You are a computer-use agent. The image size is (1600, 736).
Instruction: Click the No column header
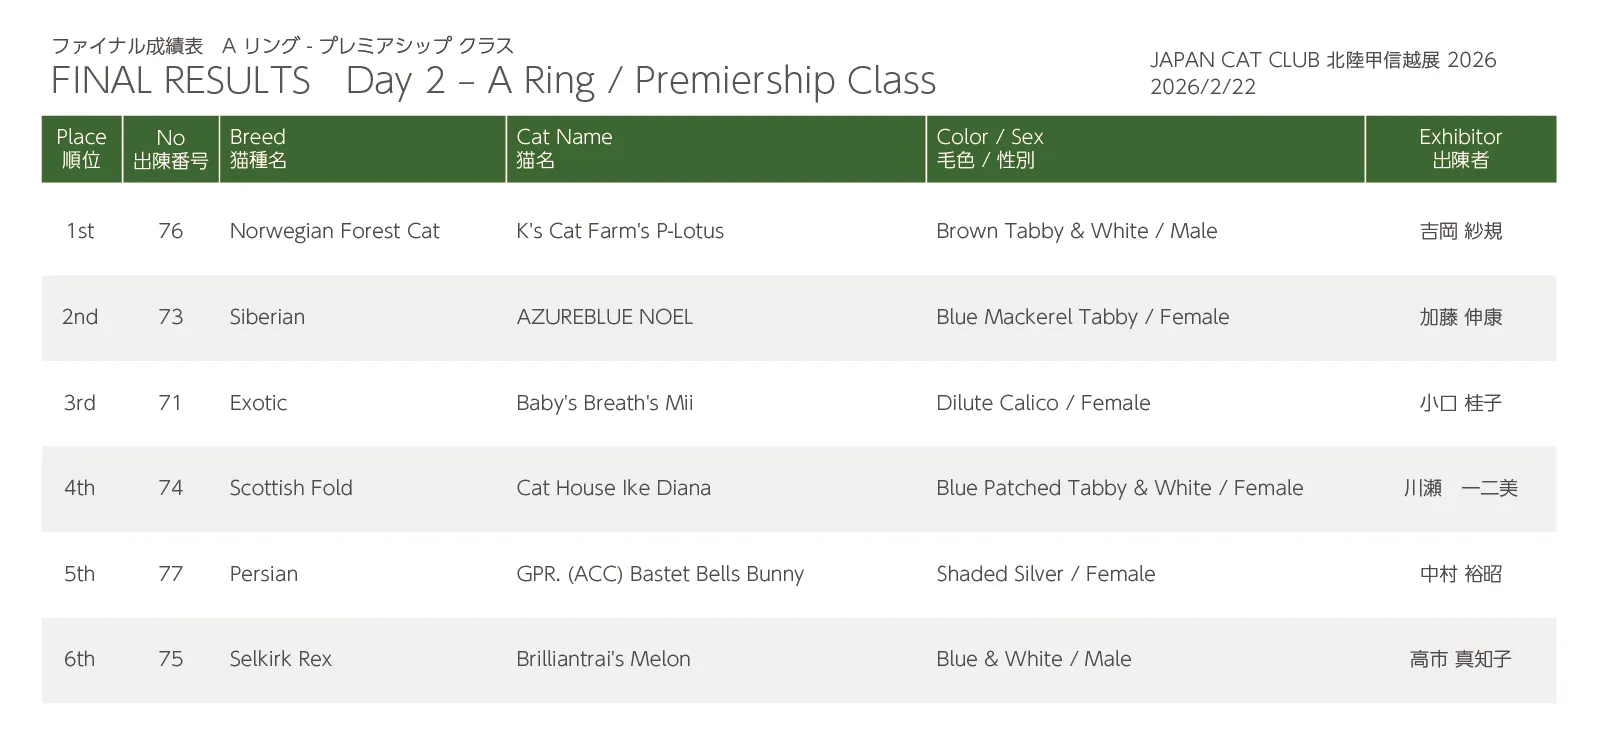tap(170, 148)
